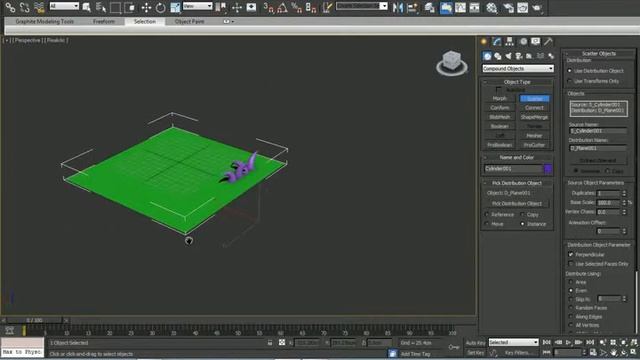The width and height of the screenshot is (640, 360).
Task: Toggle the Perpendicular checkbox
Action: (571, 254)
